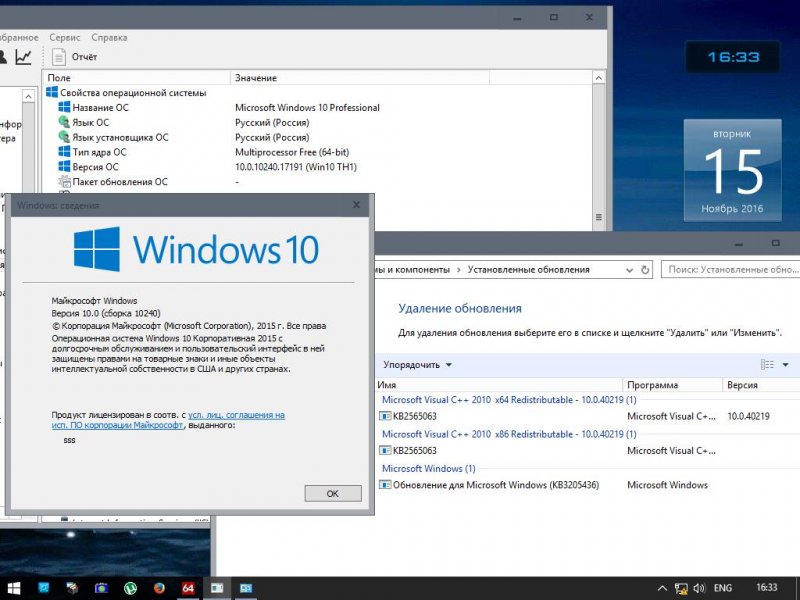The height and width of the screenshot is (600, 800).
Task: Open the license agreement link
Action: 236,414
